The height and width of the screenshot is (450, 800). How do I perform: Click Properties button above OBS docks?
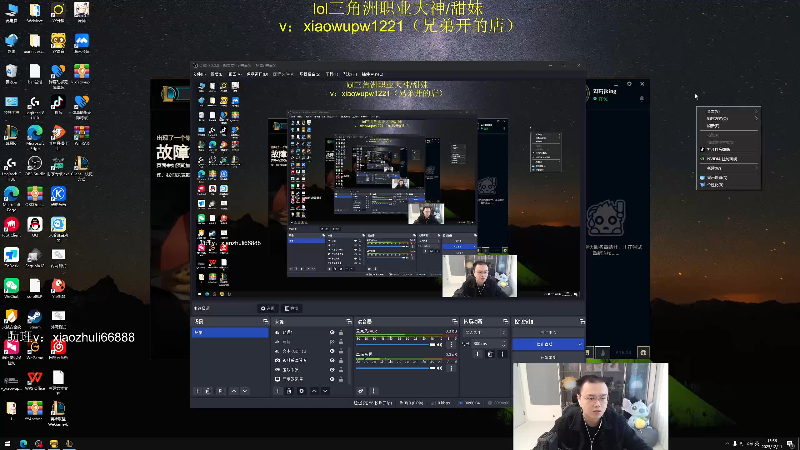pos(268,308)
